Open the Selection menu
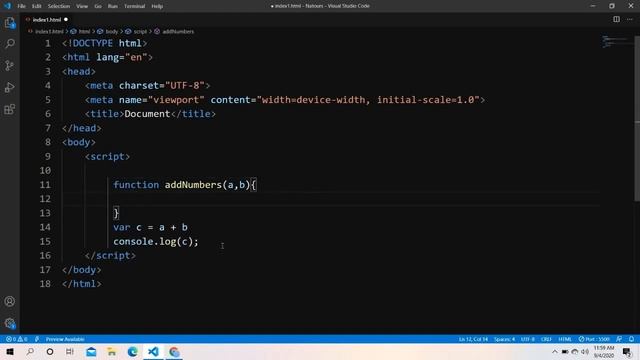The image size is (640, 360). [59, 6]
